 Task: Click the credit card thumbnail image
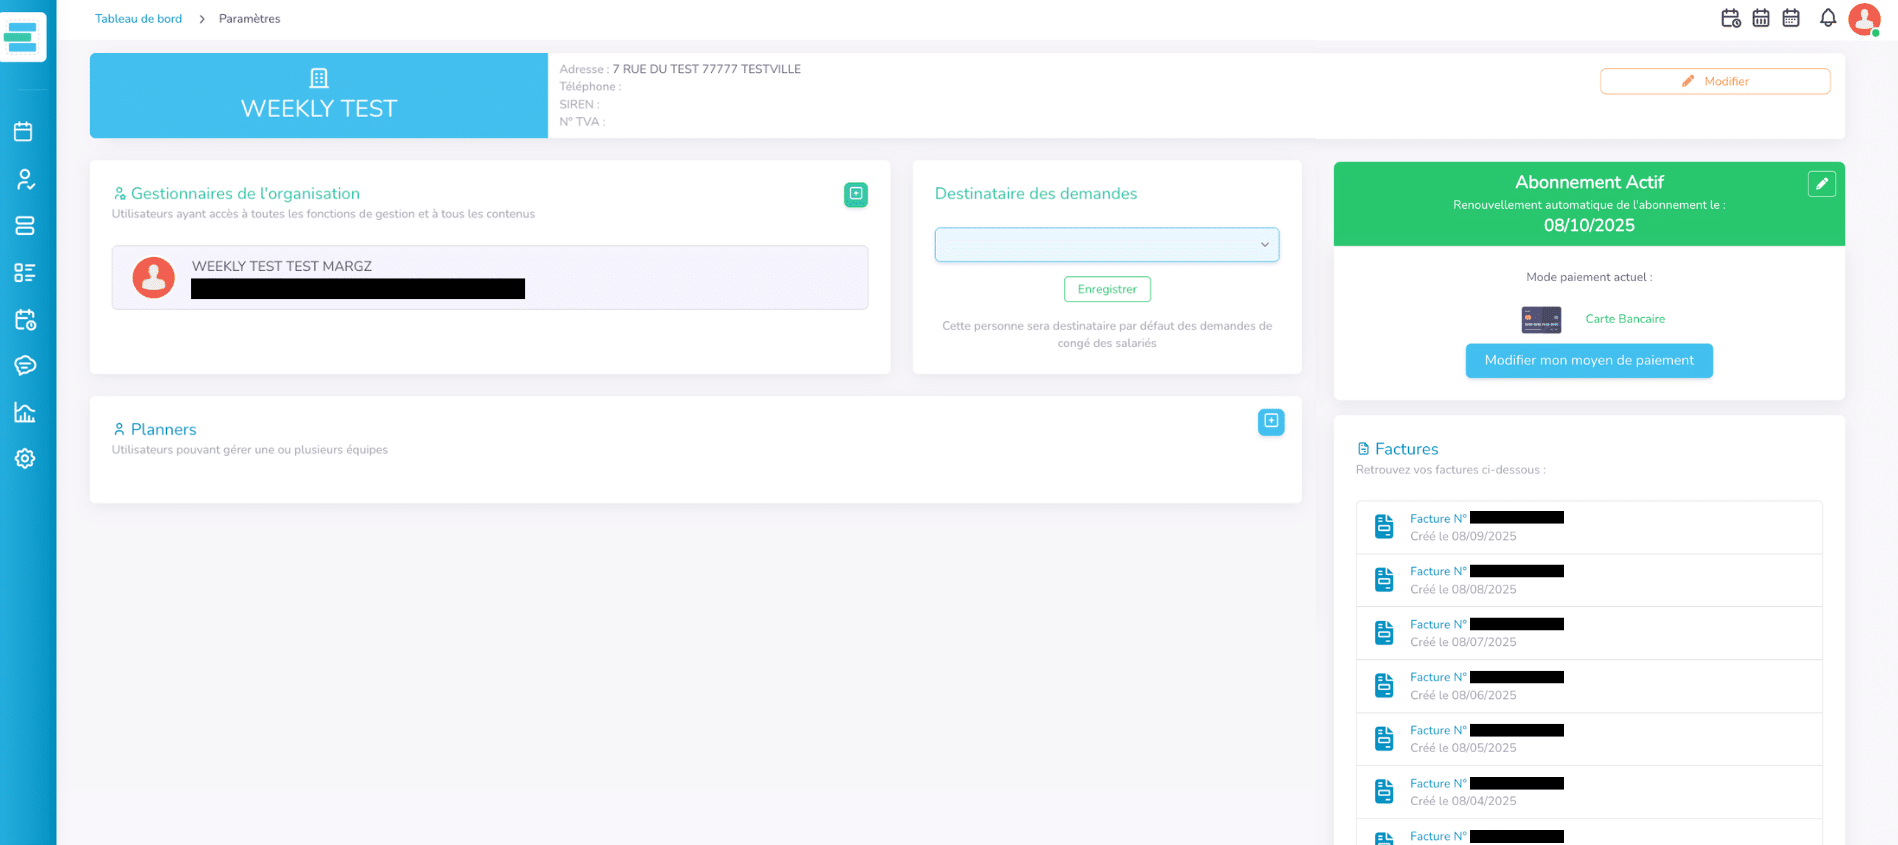pyautogui.click(x=1541, y=320)
